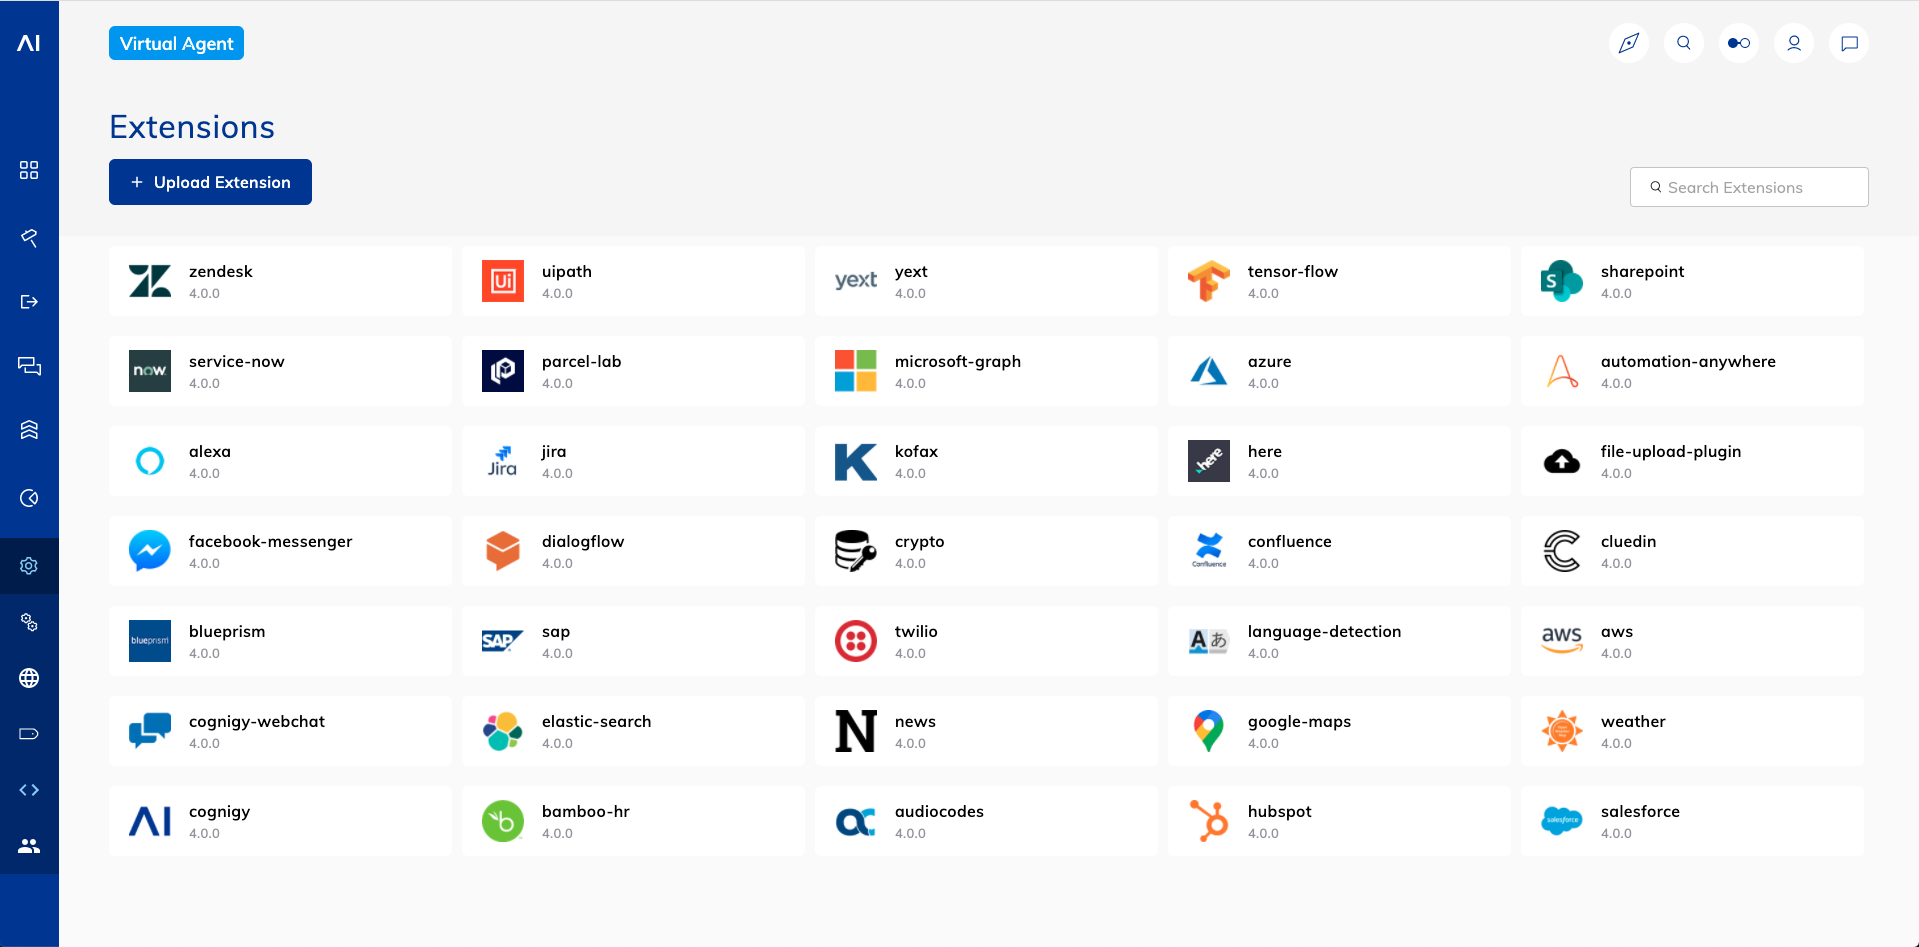Image resolution: width=1919 pixels, height=947 pixels.
Task: Click the weather sun icon
Action: click(x=1562, y=731)
